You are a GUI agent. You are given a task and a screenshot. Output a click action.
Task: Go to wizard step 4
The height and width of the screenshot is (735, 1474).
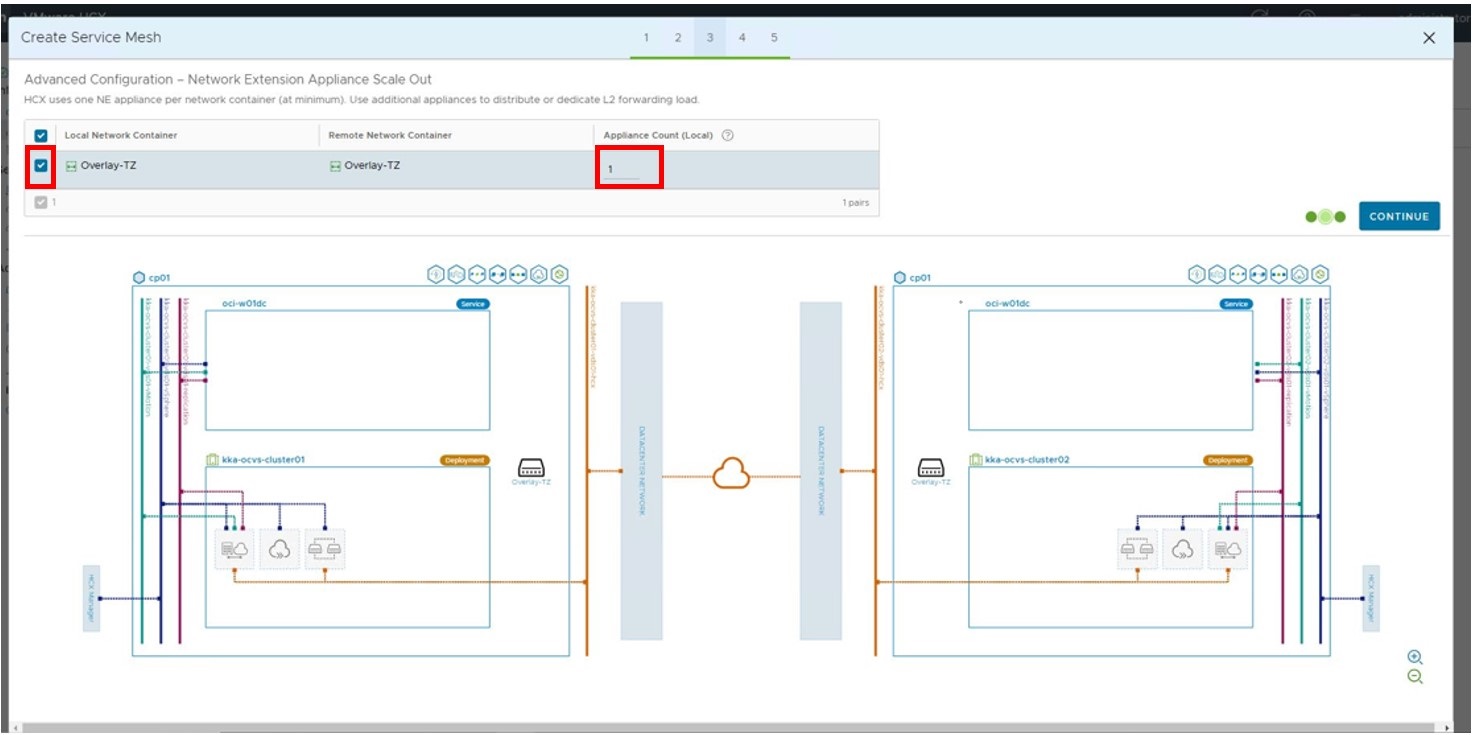coord(742,38)
